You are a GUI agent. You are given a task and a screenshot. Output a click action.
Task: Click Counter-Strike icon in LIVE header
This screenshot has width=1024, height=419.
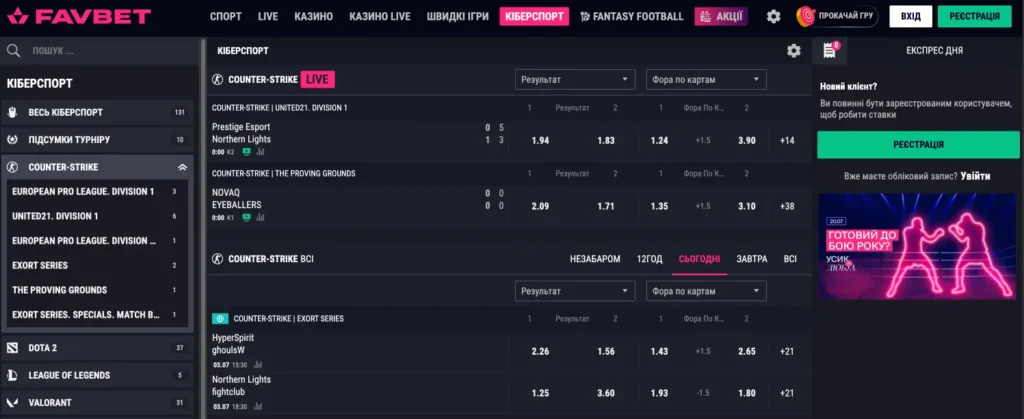click(217, 80)
